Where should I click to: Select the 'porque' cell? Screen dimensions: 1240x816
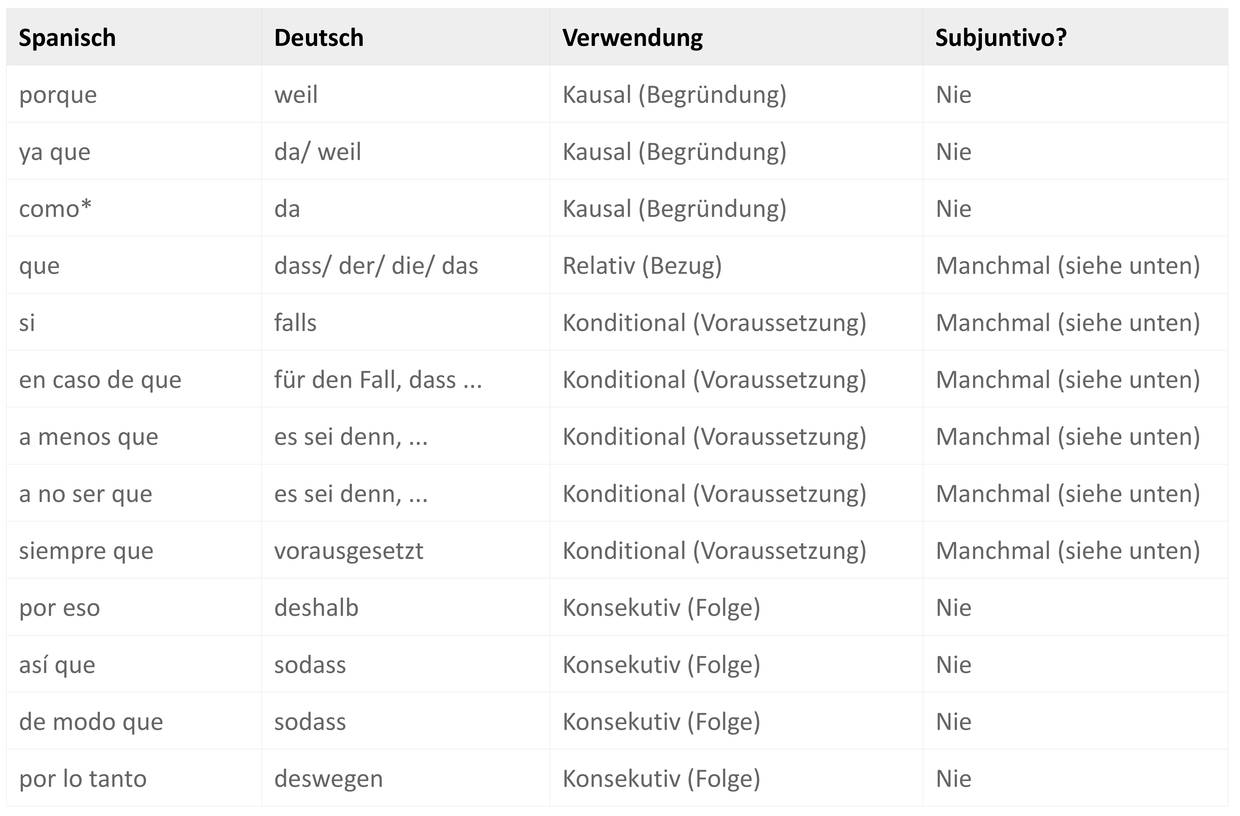point(58,95)
